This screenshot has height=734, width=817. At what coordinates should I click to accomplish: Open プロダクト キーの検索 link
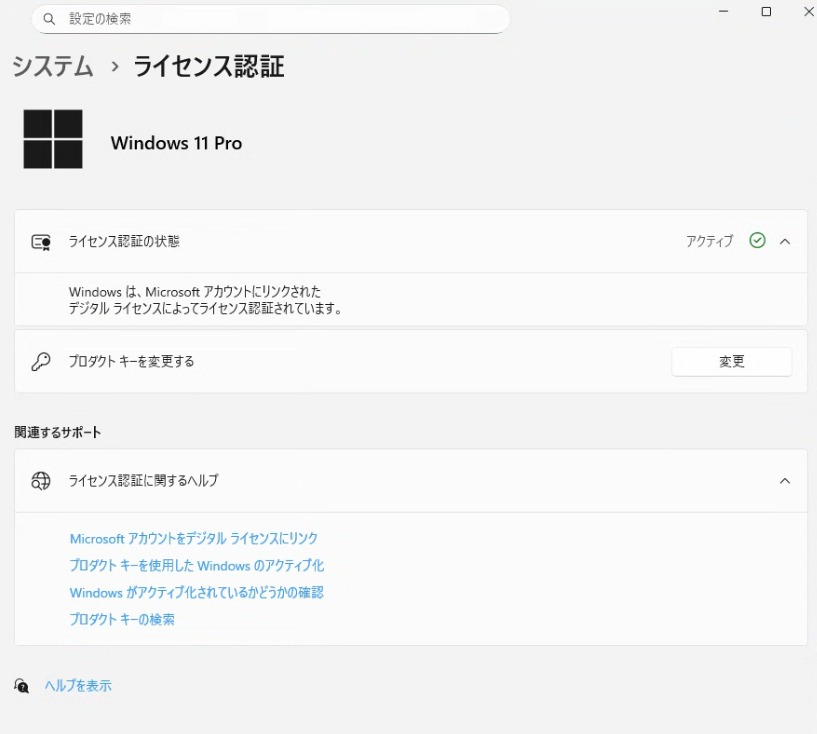[x=122, y=619]
